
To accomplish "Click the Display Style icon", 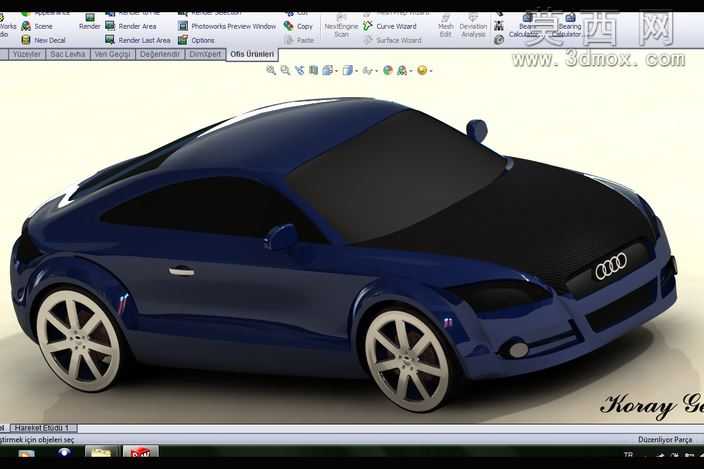I will [347, 70].
